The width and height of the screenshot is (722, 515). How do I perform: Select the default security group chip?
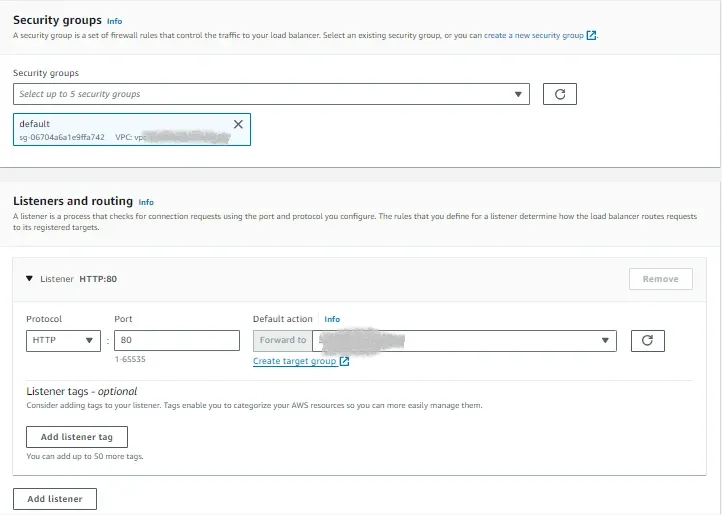tap(132, 129)
